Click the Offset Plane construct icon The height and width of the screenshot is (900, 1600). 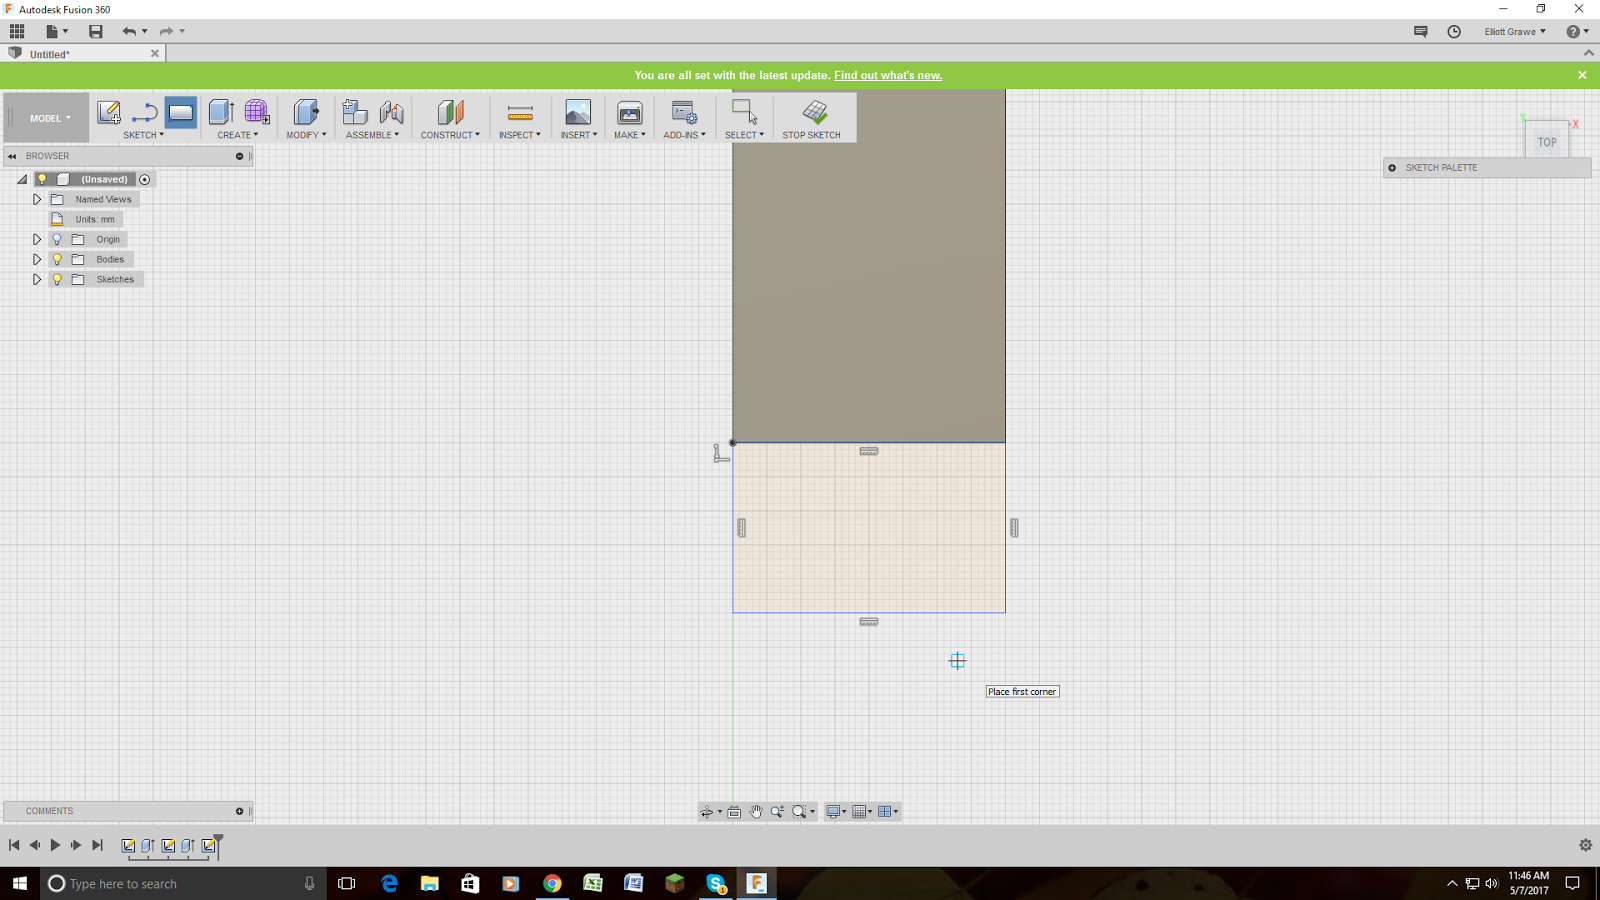[x=450, y=112]
